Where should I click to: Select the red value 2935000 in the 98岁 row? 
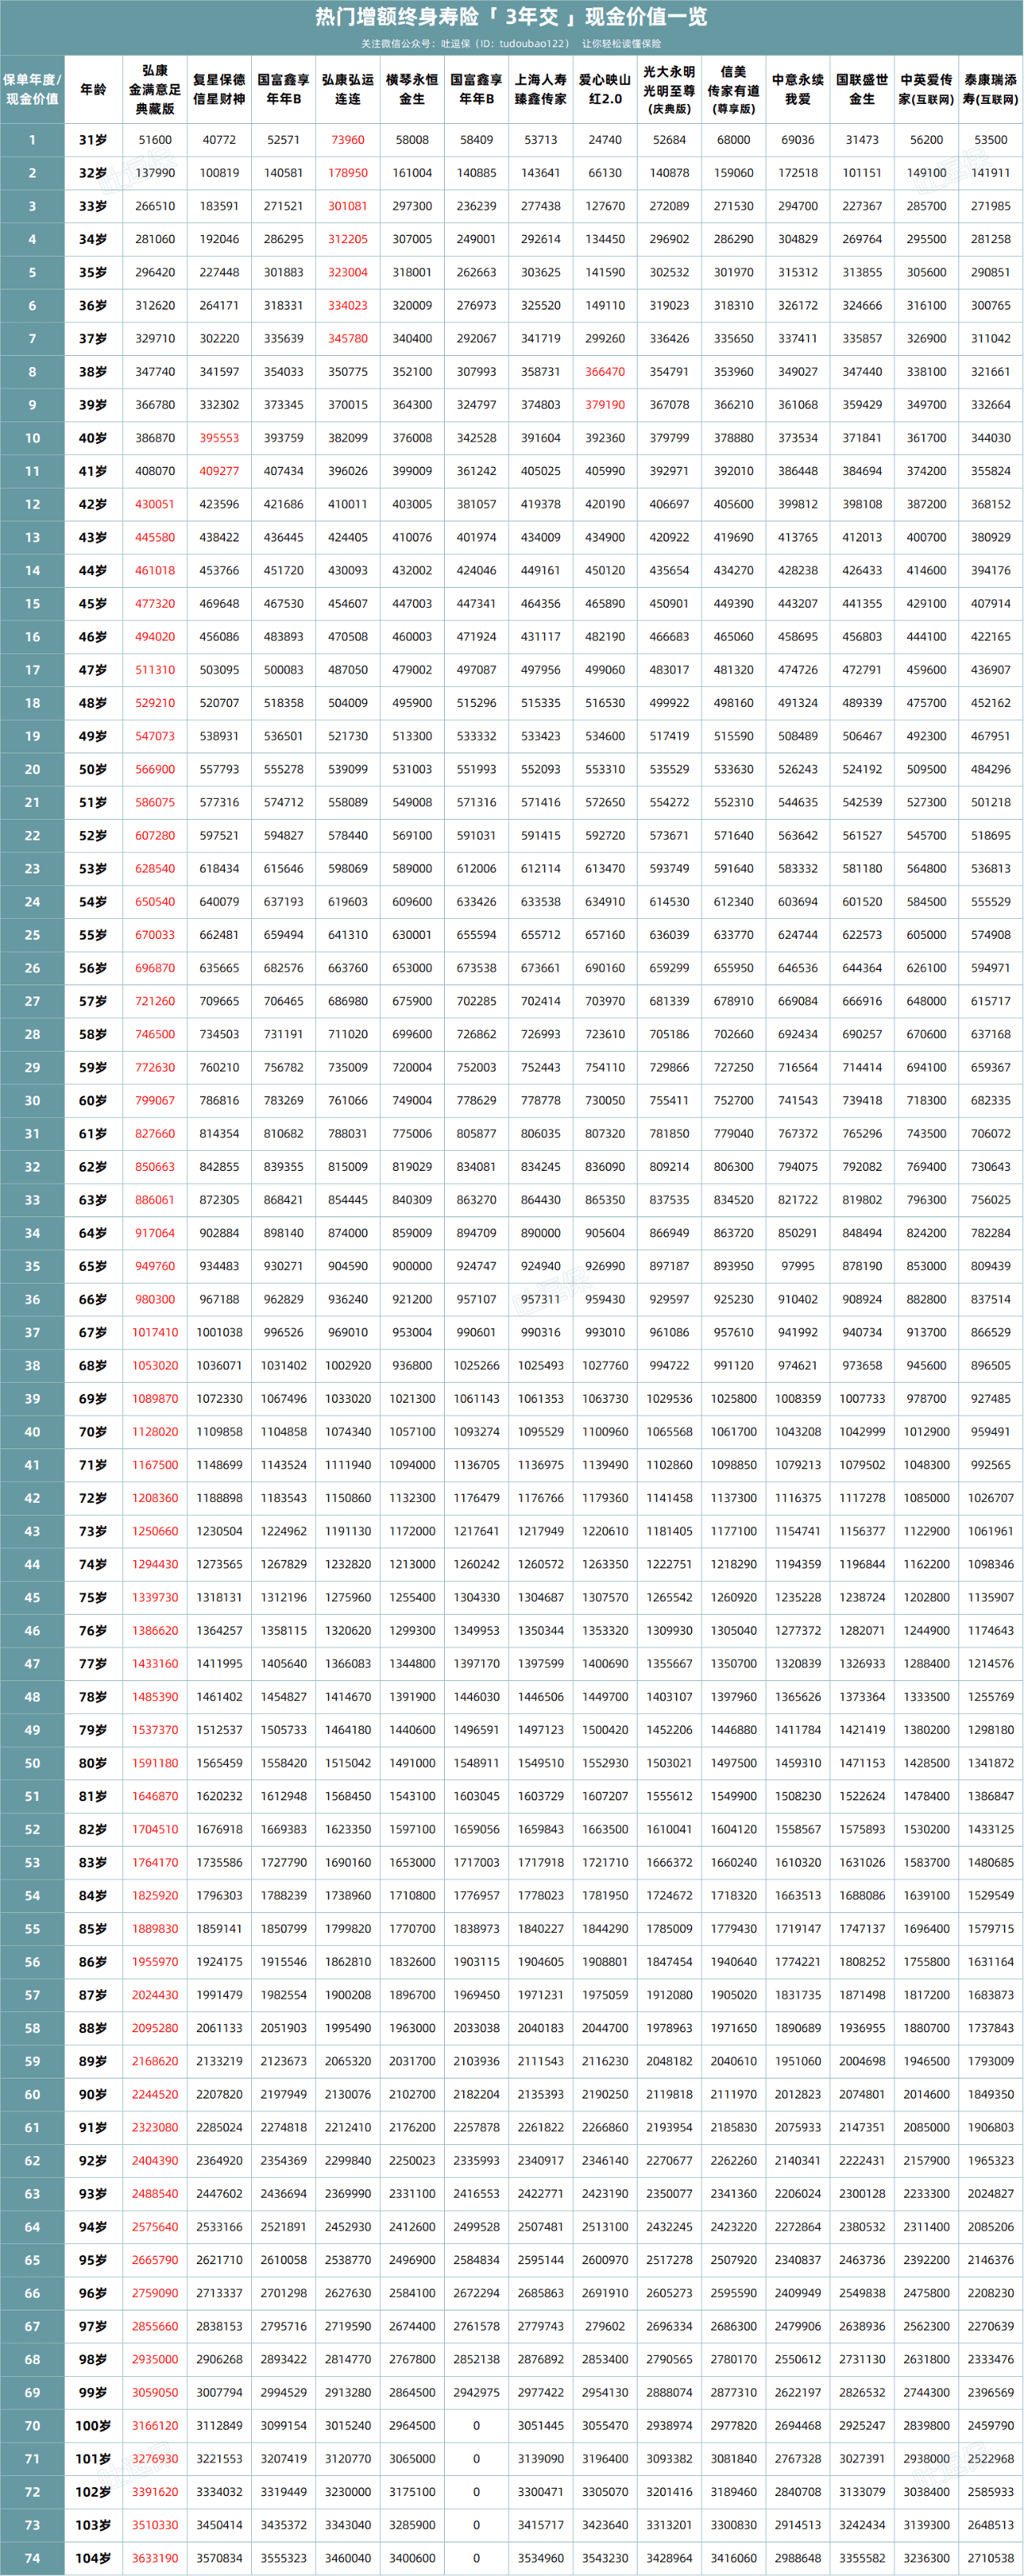tap(155, 2359)
